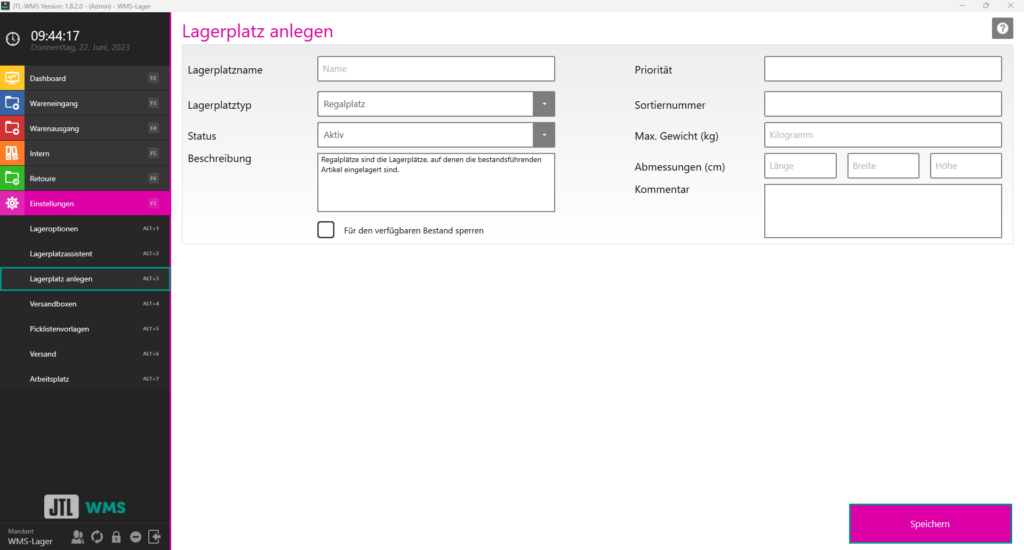Viewport: 1024px width, 550px height.
Task: Open the Dashboard menu entry
Action: pyautogui.click(x=85, y=78)
